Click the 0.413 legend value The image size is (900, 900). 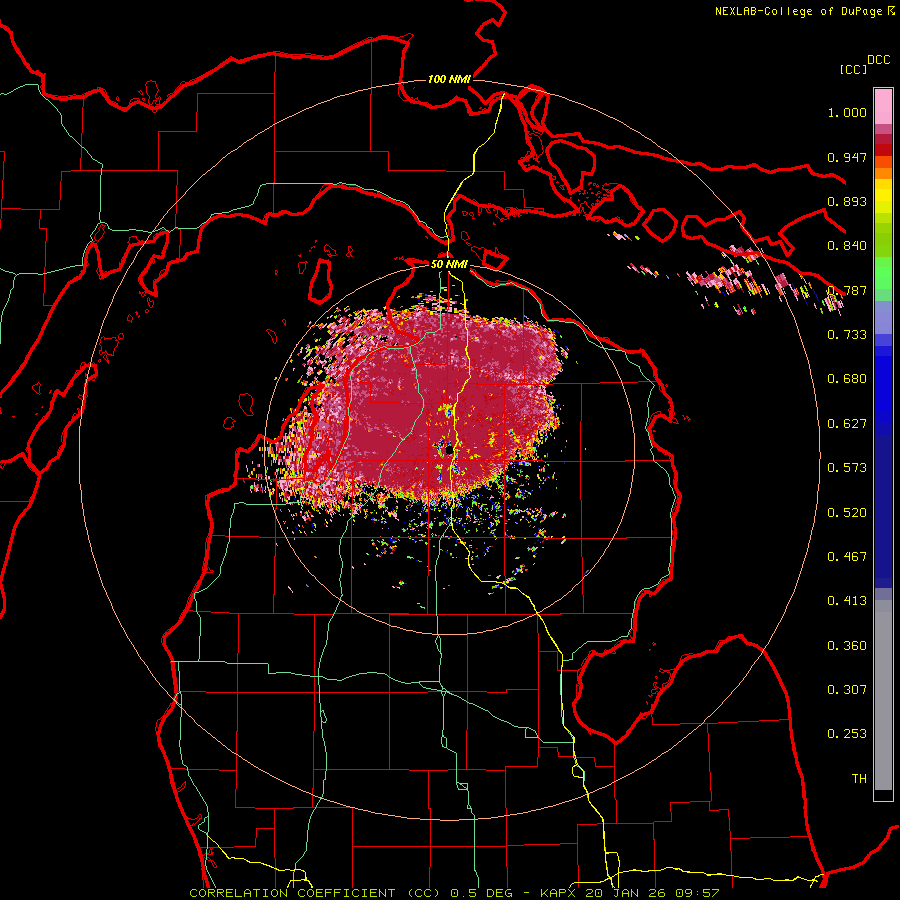847,601
